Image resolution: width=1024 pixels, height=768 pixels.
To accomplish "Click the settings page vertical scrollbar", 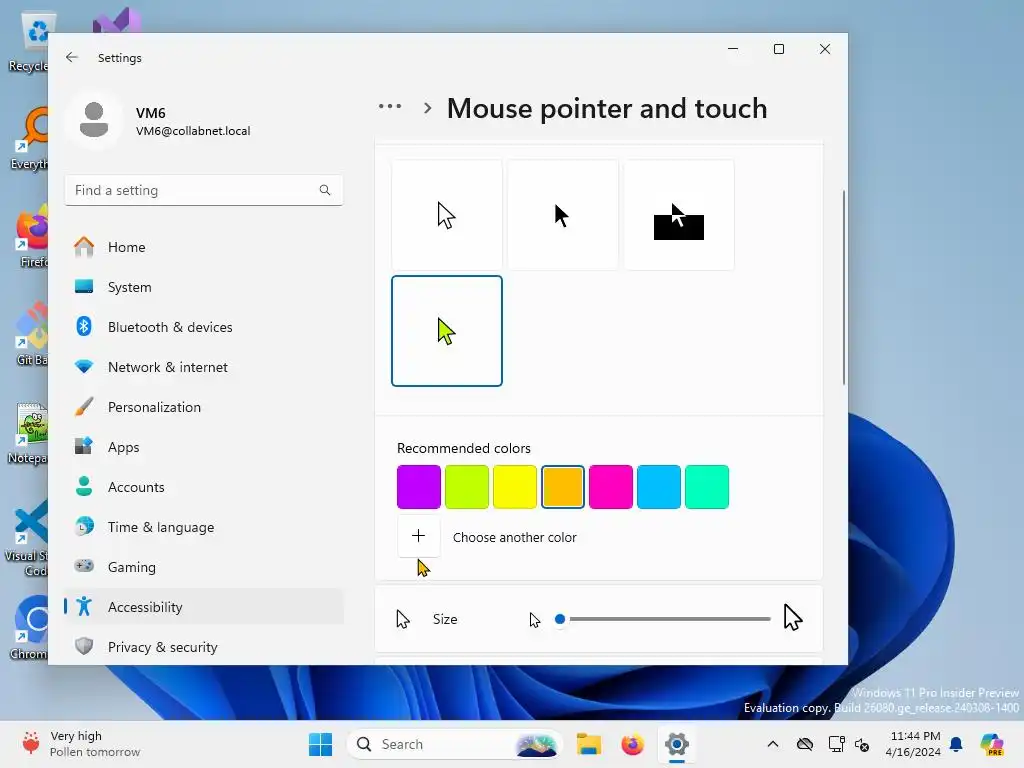I will [x=844, y=287].
